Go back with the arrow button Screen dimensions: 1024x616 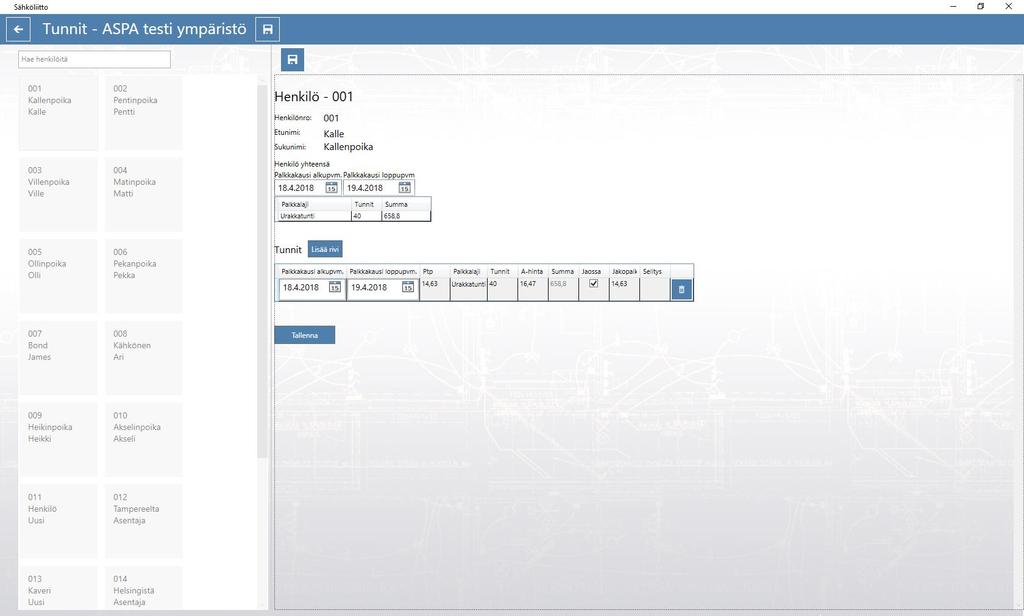18,29
